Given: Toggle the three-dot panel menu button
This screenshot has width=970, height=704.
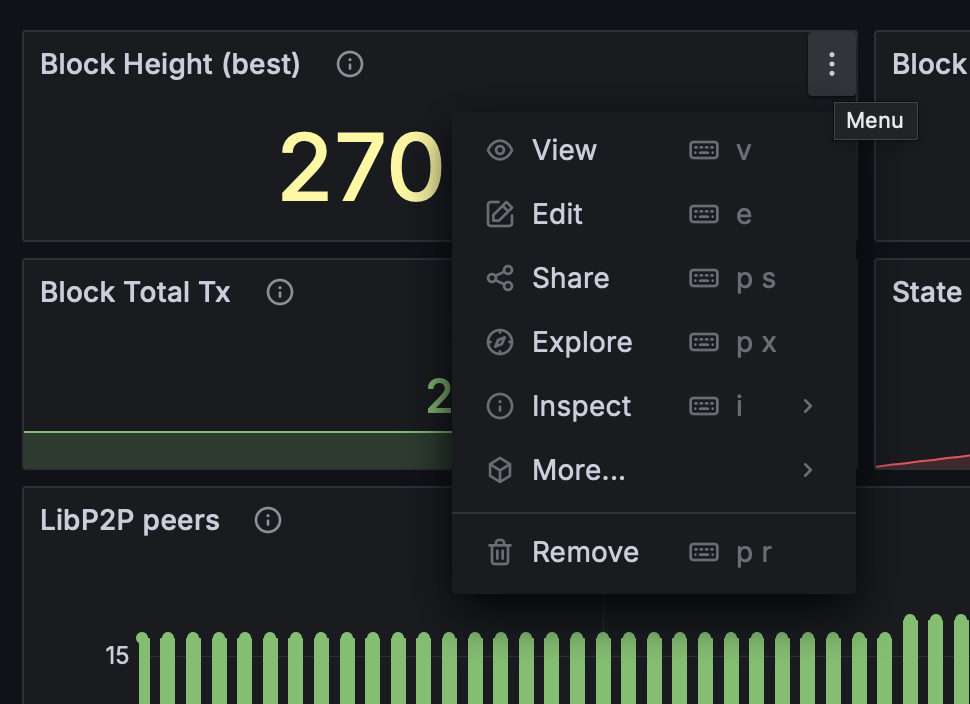Looking at the screenshot, I should pos(831,64).
